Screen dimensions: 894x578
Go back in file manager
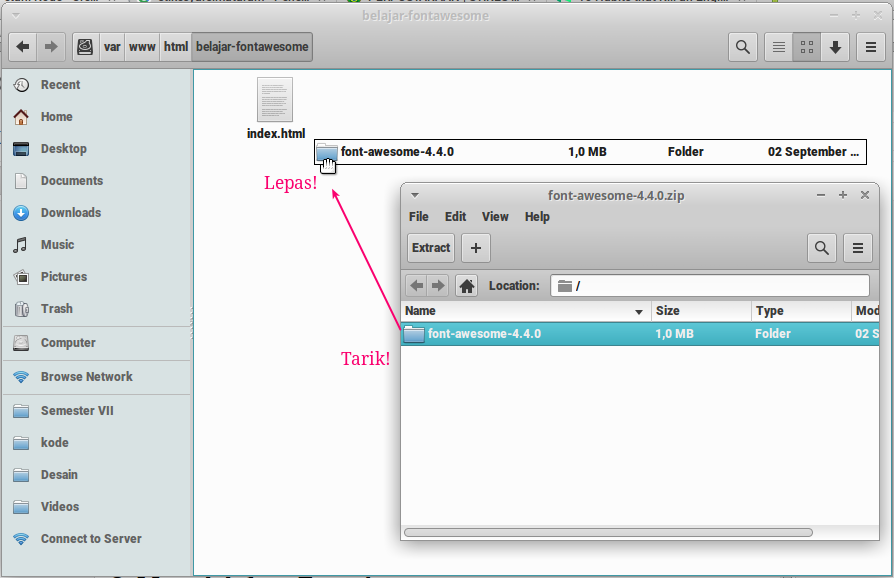pos(23,47)
